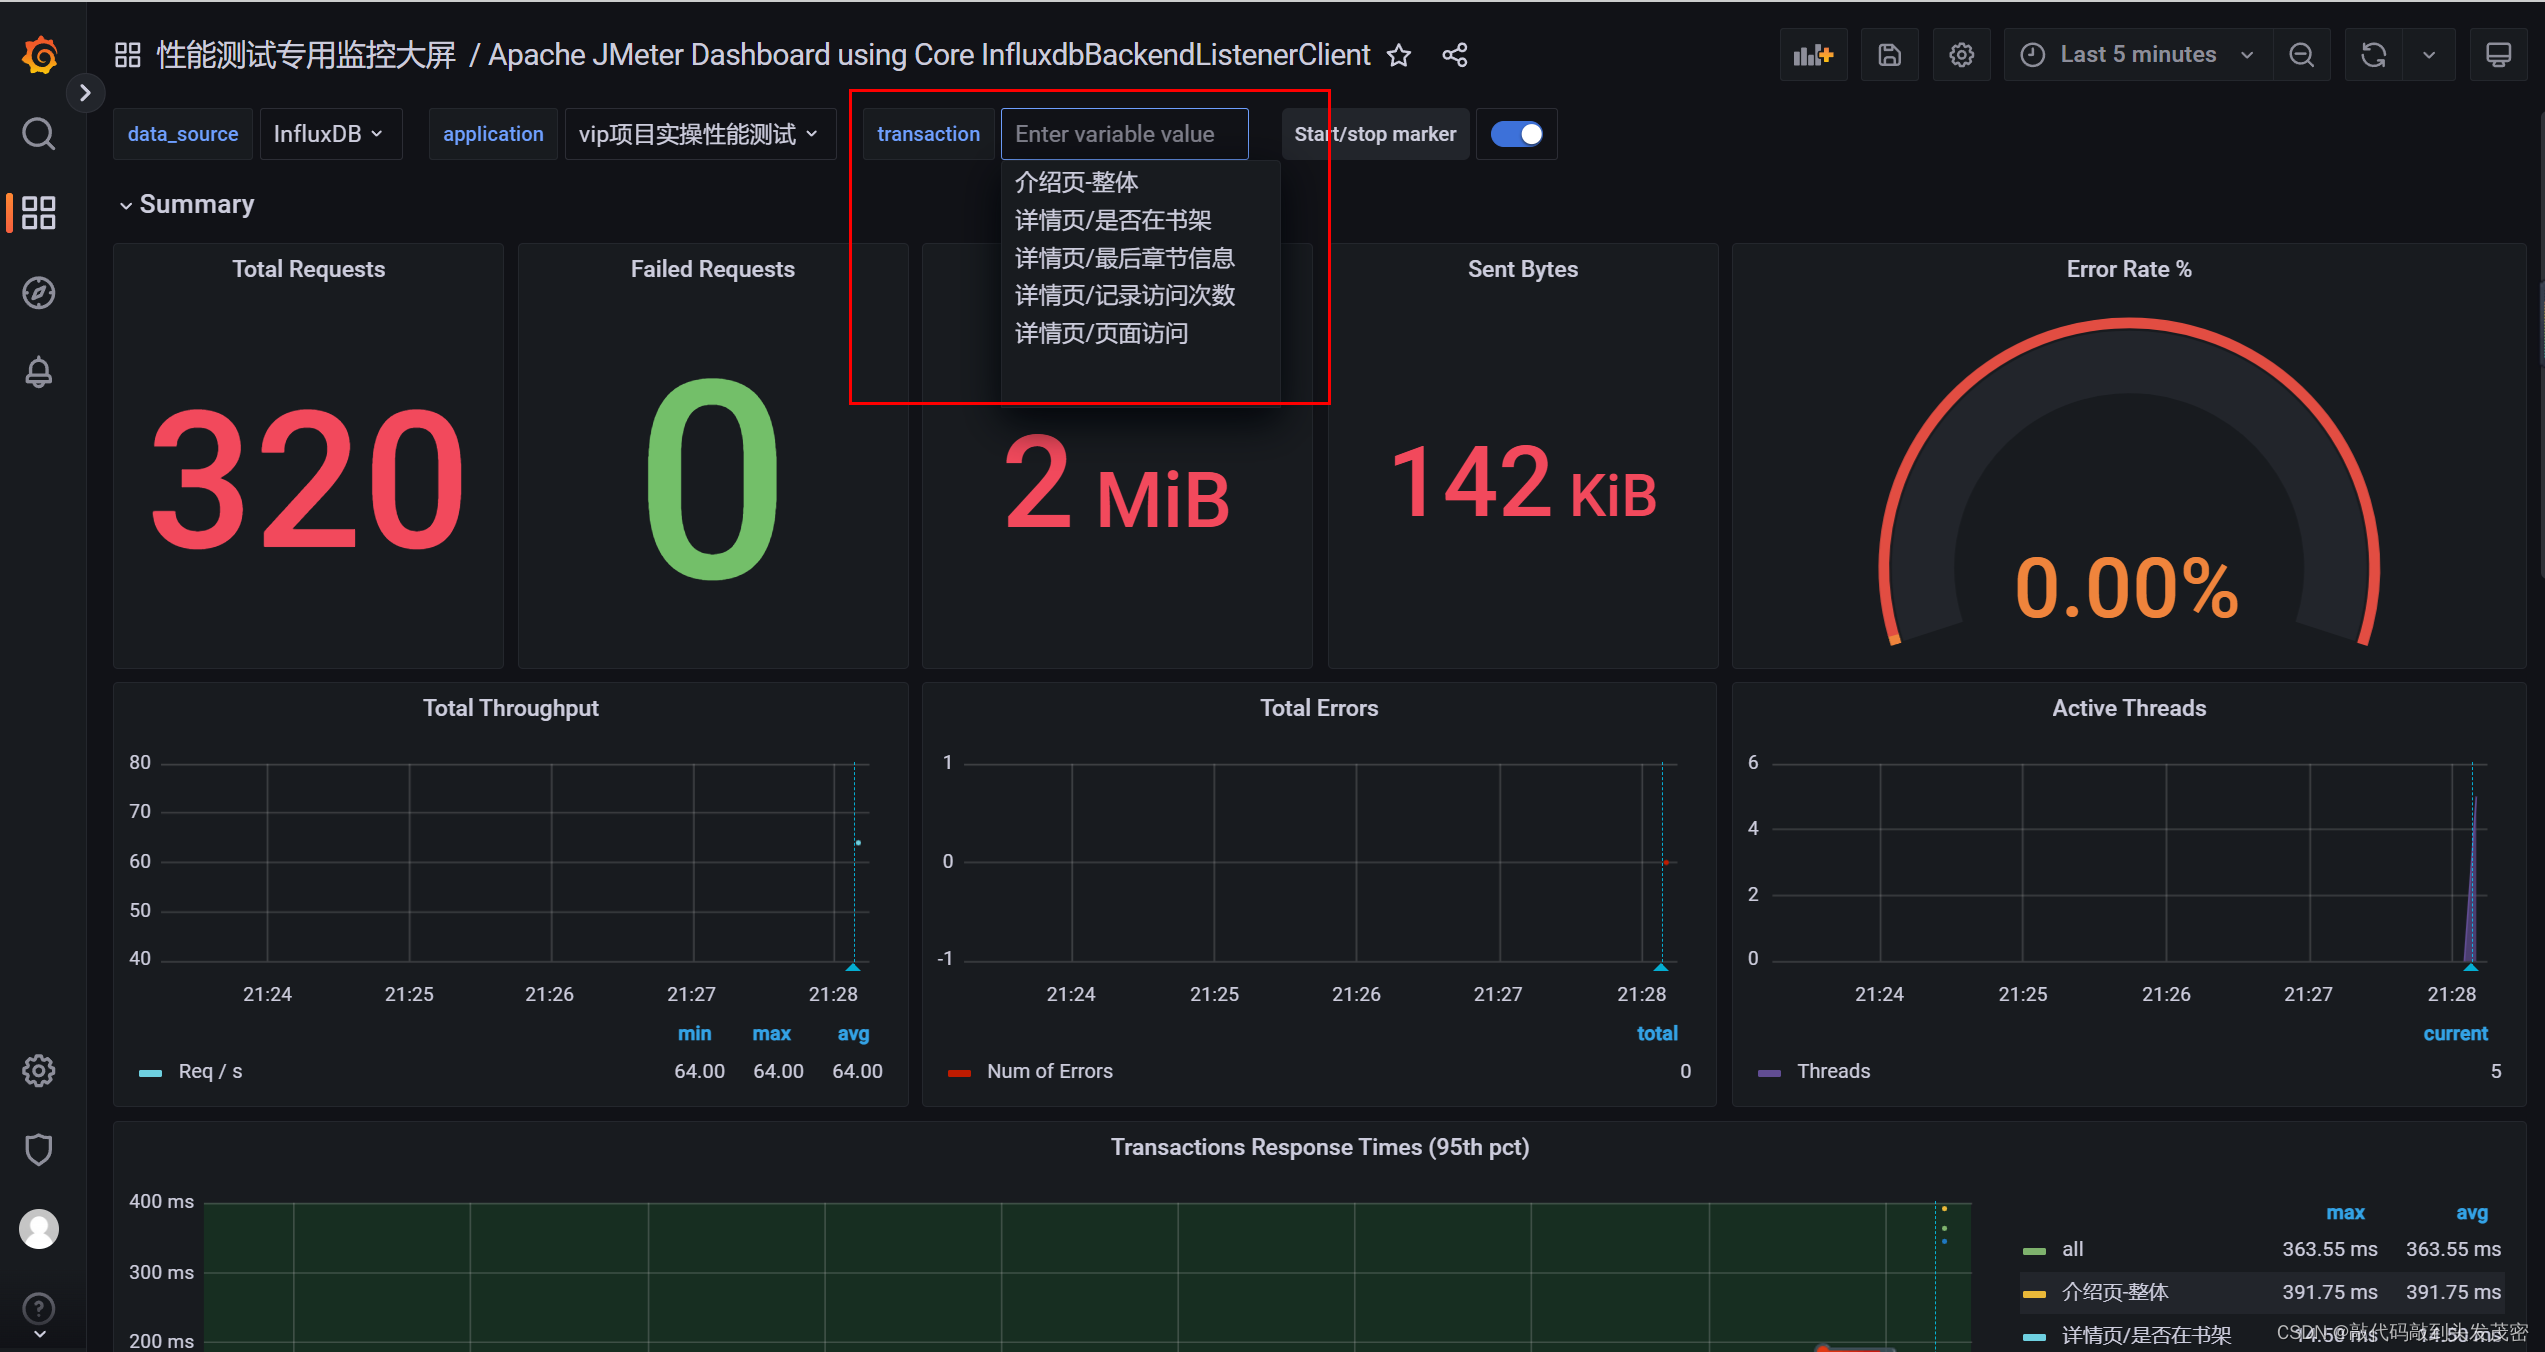Click the share dashboard icon
This screenshot has width=2545, height=1352.
1455,55
